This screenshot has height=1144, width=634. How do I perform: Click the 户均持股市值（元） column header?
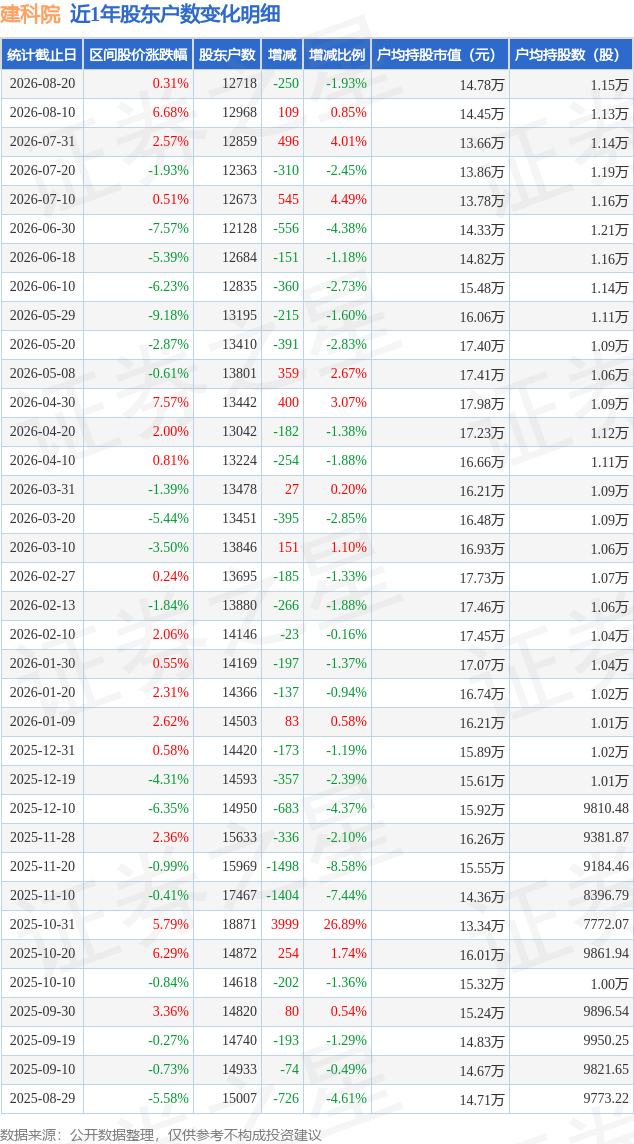click(x=439, y=55)
